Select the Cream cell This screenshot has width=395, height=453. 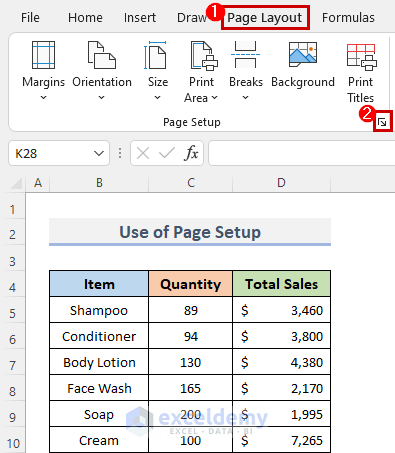point(99,440)
